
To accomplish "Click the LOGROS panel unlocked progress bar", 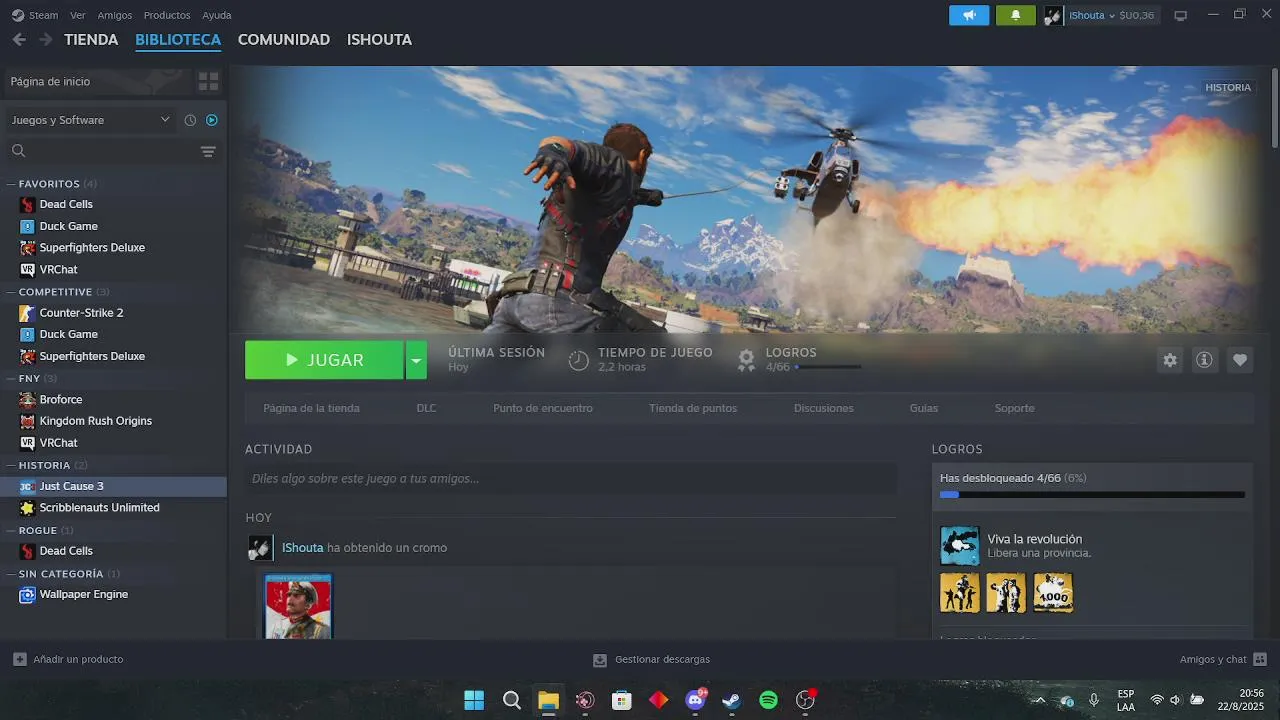I will (x=1092, y=494).
